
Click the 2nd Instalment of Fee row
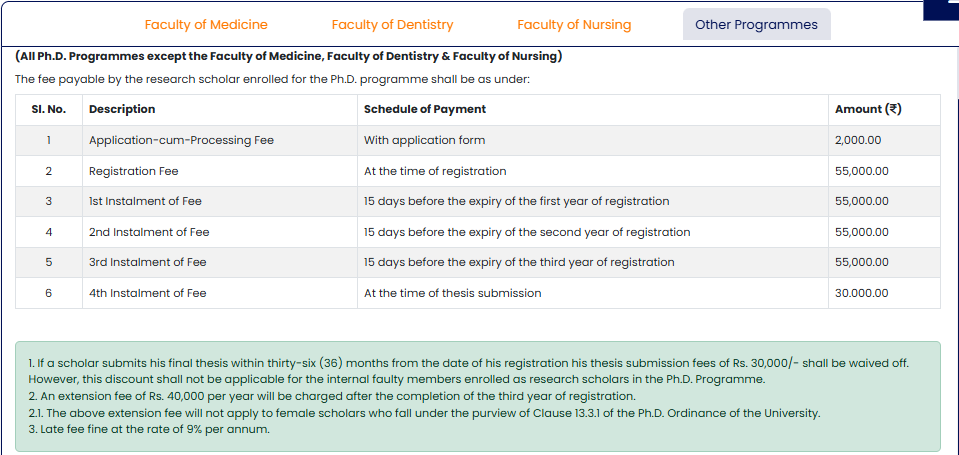click(x=149, y=232)
